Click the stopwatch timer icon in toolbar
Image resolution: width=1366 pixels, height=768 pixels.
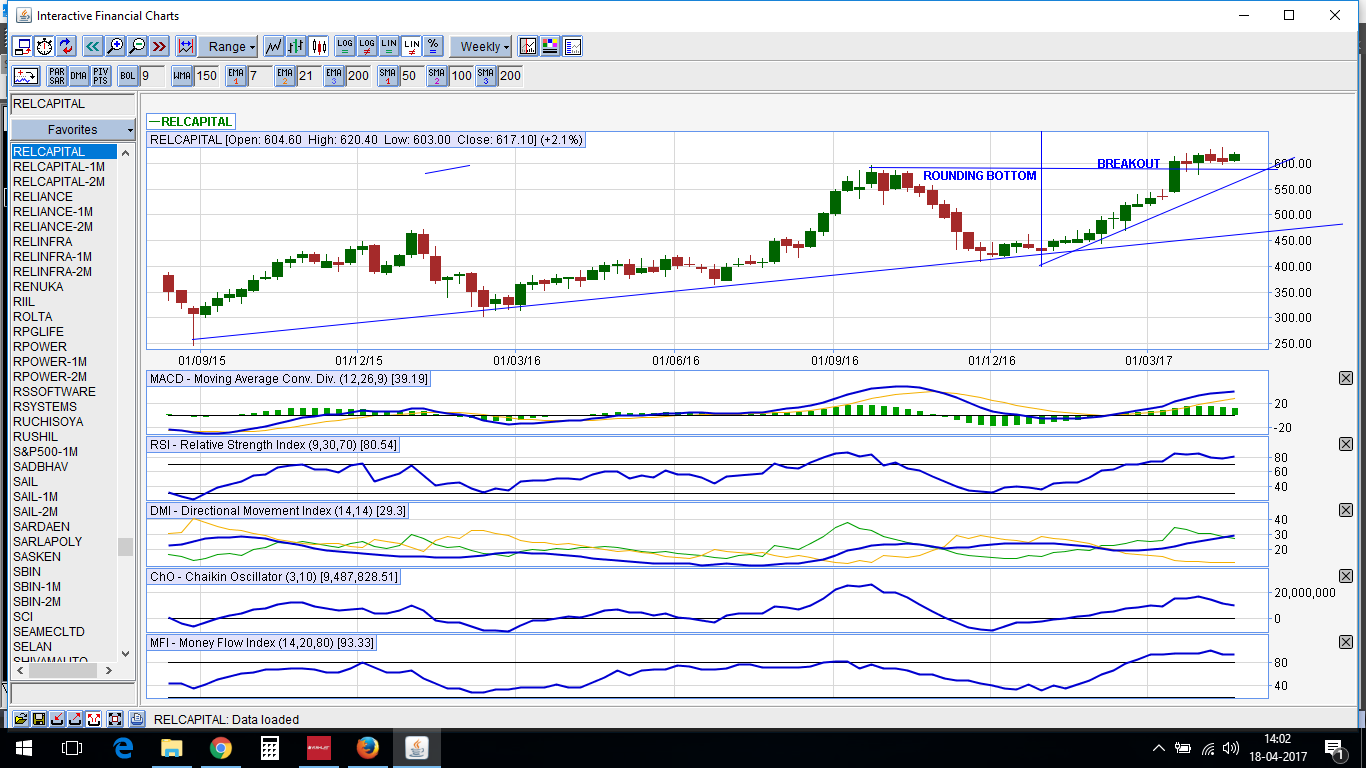(x=44, y=46)
